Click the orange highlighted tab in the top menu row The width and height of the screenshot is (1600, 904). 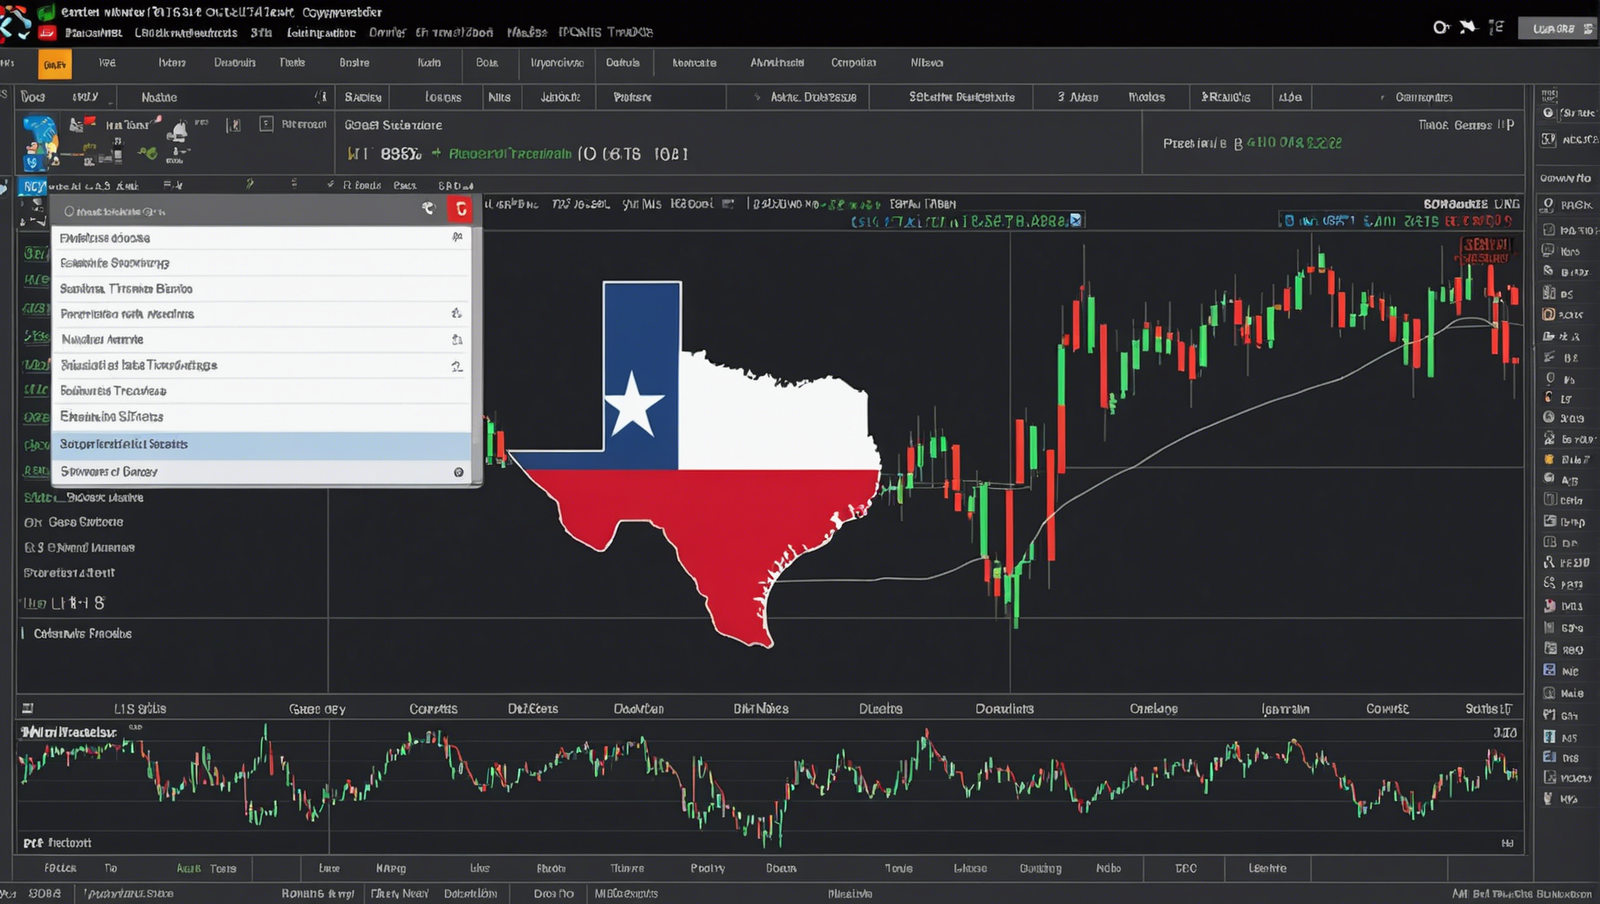click(x=55, y=64)
